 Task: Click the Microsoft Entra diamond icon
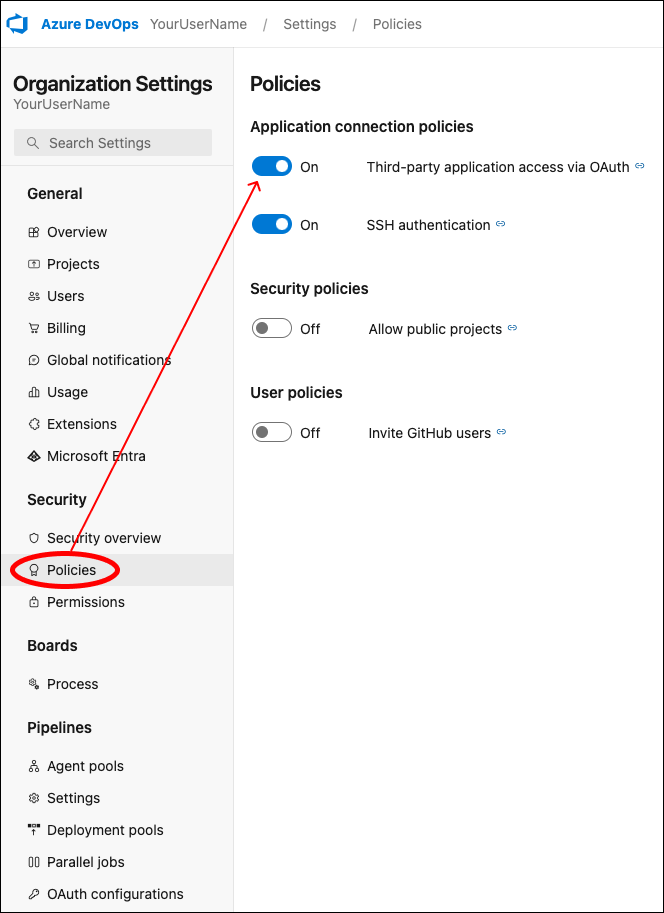click(34, 456)
